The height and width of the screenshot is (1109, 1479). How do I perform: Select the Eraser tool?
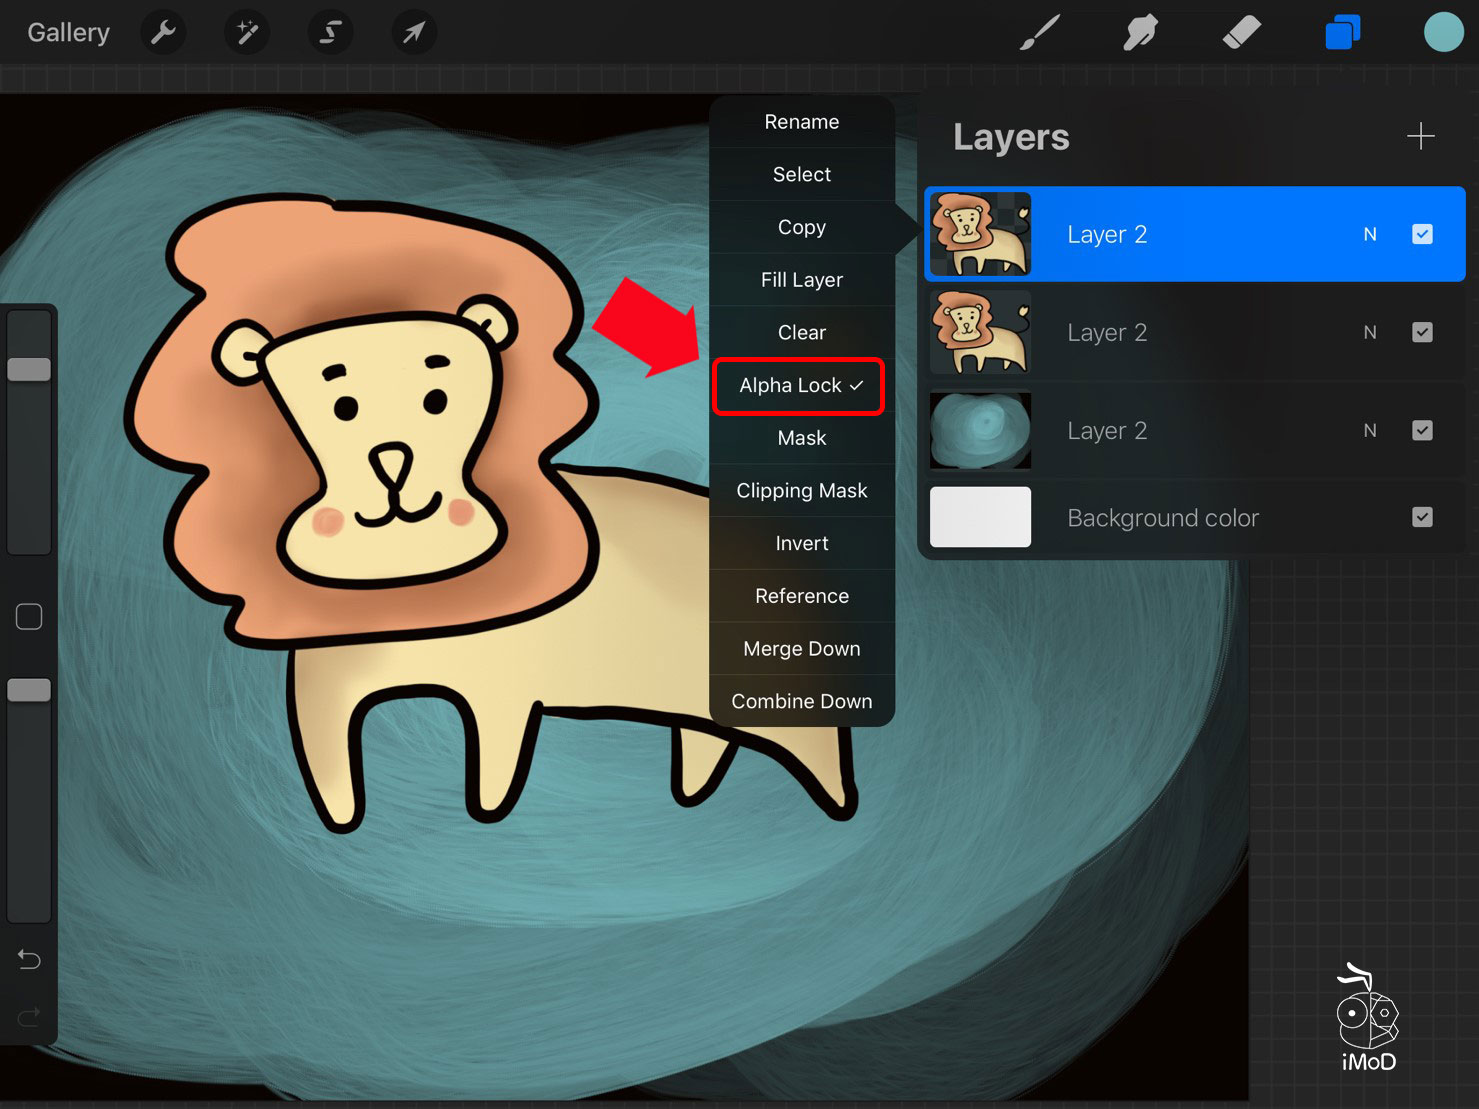point(1241,33)
